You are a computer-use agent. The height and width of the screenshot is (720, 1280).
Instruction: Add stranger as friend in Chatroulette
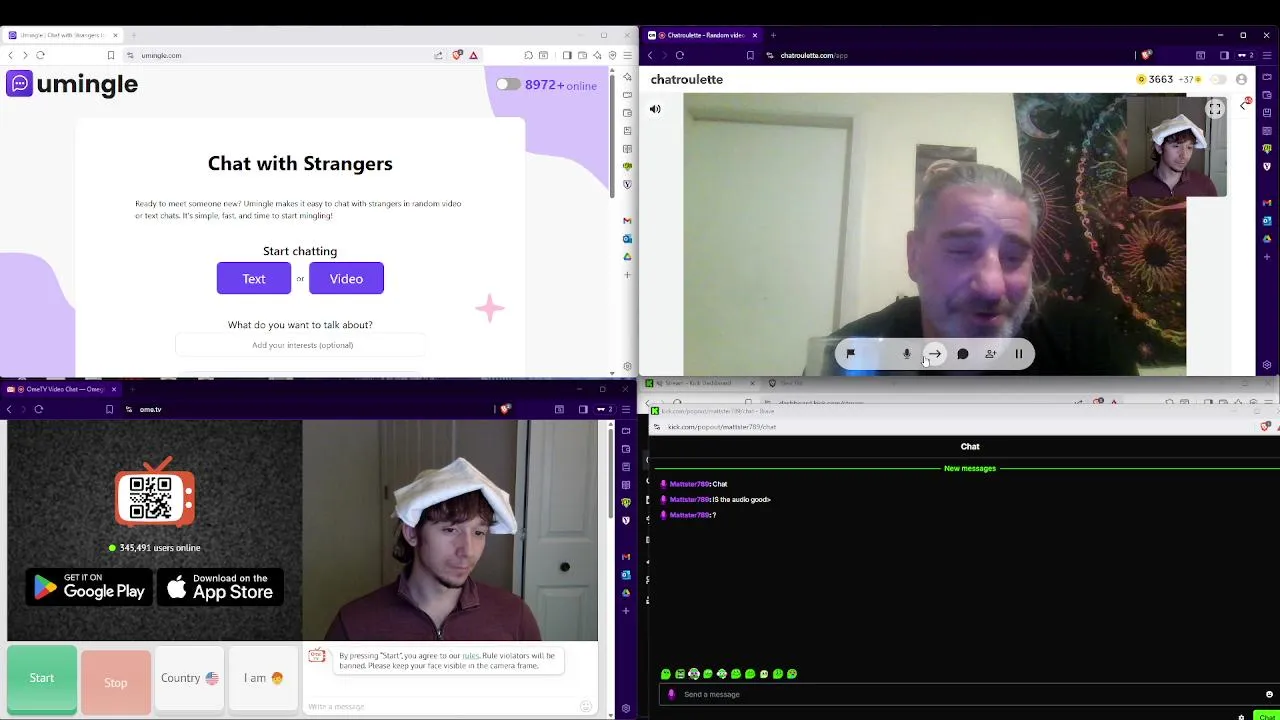(991, 353)
